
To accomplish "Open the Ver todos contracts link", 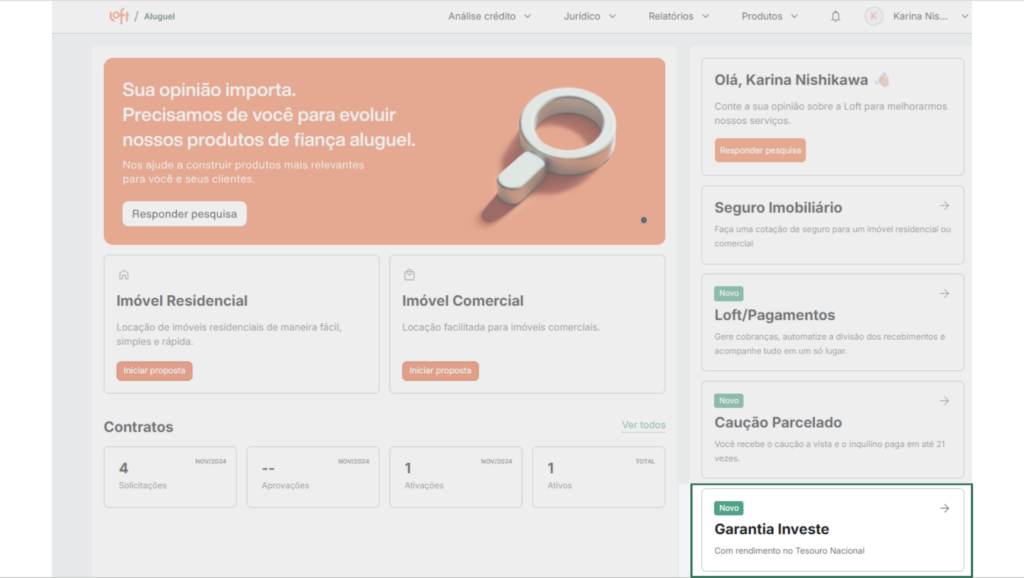I will (x=643, y=425).
